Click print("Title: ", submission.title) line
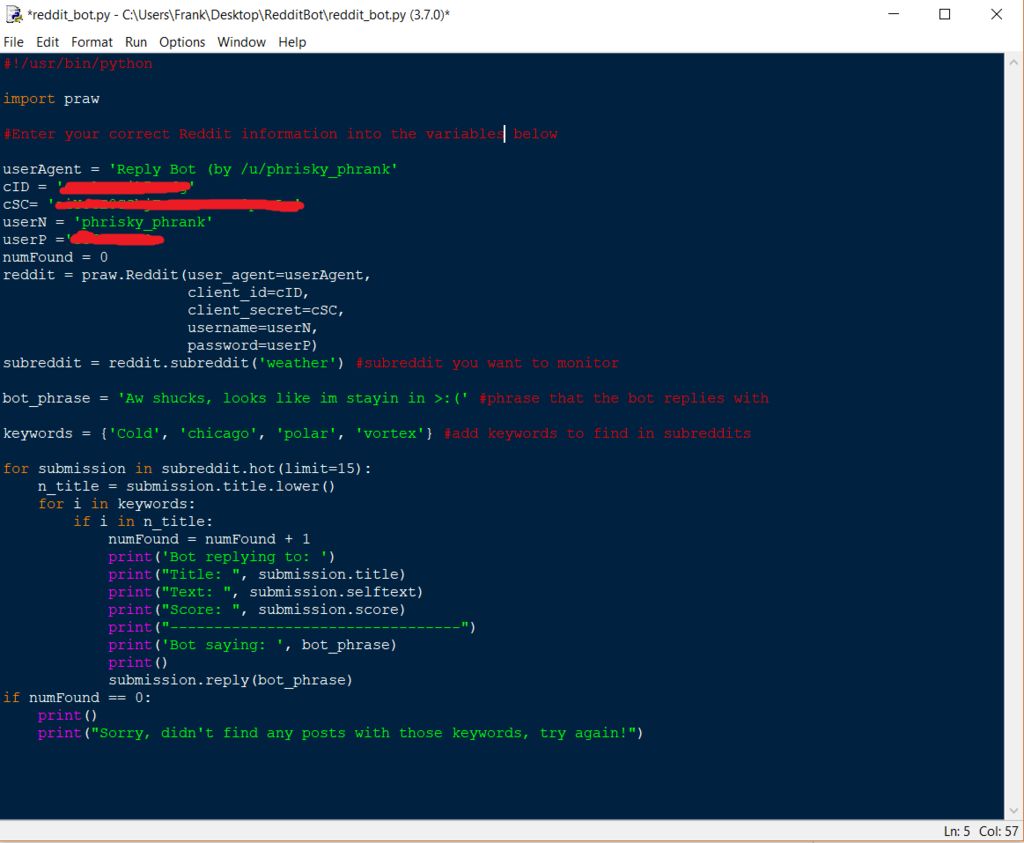The height and width of the screenshot is (843, 1024). [257, 575]
